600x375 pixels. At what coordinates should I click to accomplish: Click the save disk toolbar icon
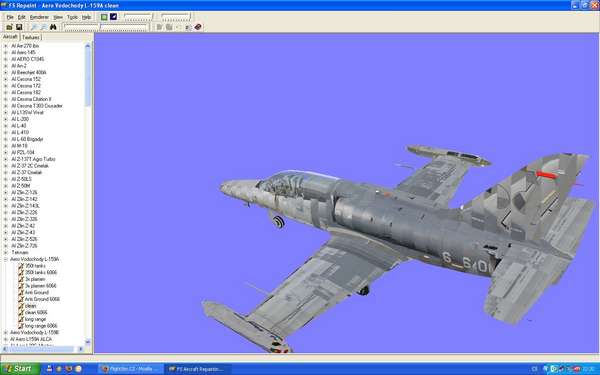pyautogui.click(x=19, y=27)
